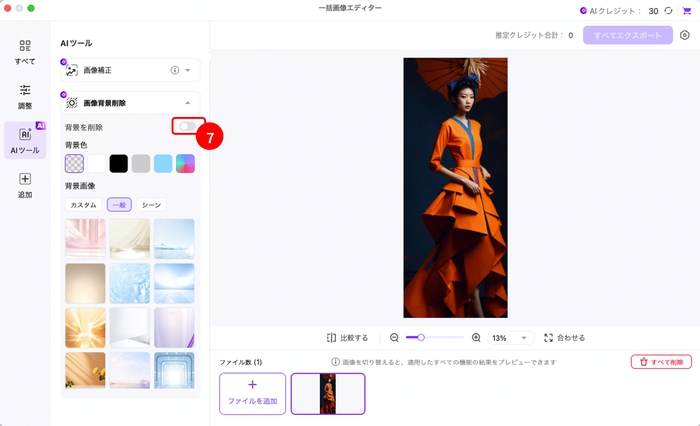Choose the golden light burst background thumbnail
This screenshot has height=426, width=700.
pyautogui.click(x=85, y=327)
